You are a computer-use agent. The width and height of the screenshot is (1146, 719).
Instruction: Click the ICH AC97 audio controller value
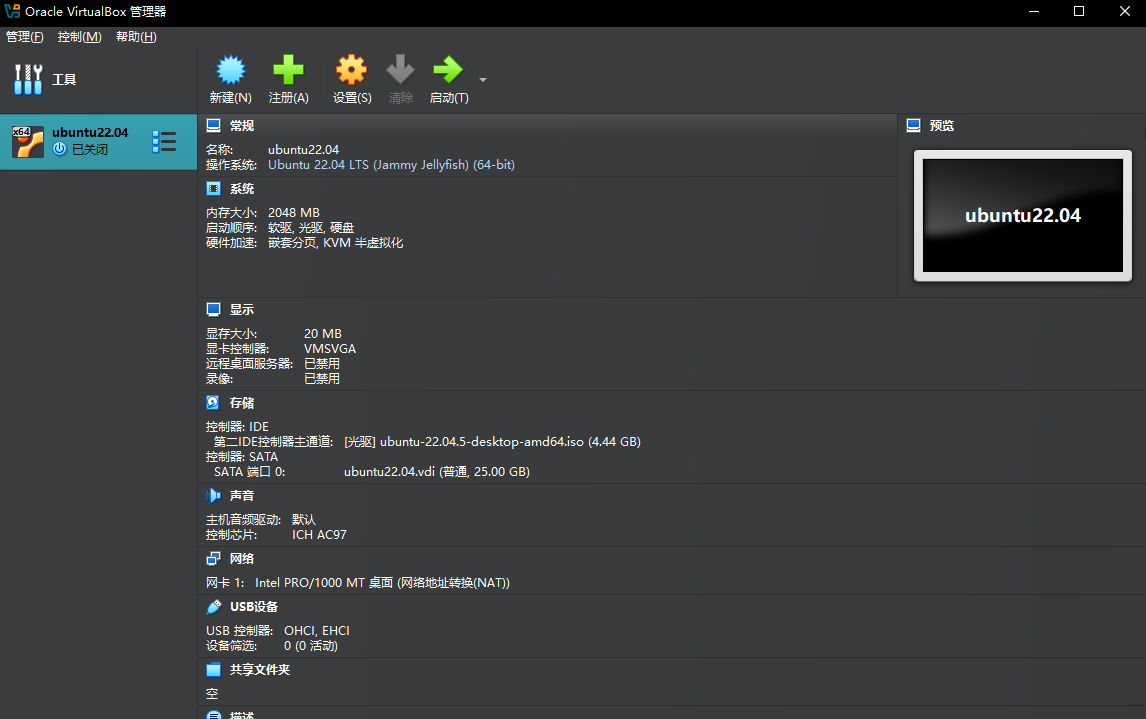click(x=319, y=535)
